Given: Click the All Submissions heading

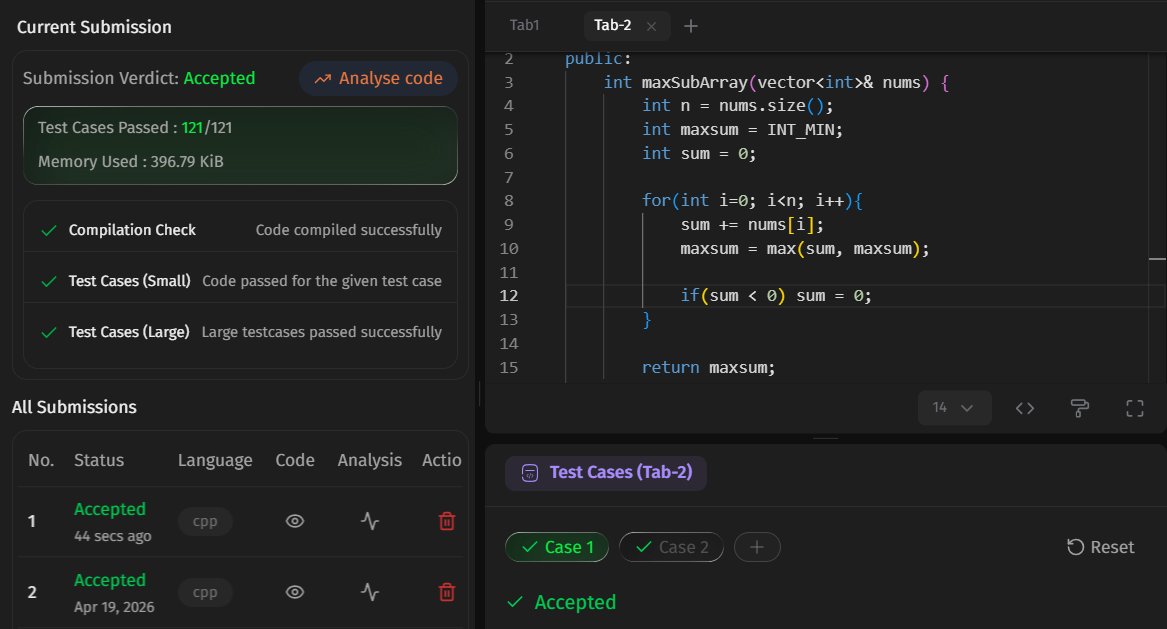Looking at the screenshot, I should 74,407.
